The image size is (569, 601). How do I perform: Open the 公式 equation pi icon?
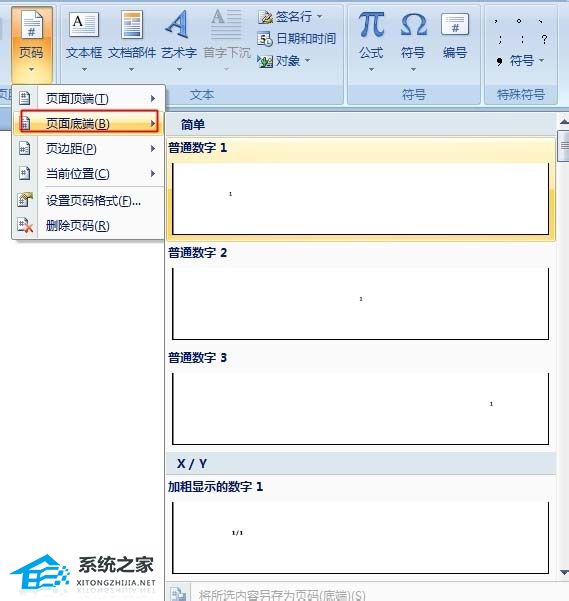point(371,25)
